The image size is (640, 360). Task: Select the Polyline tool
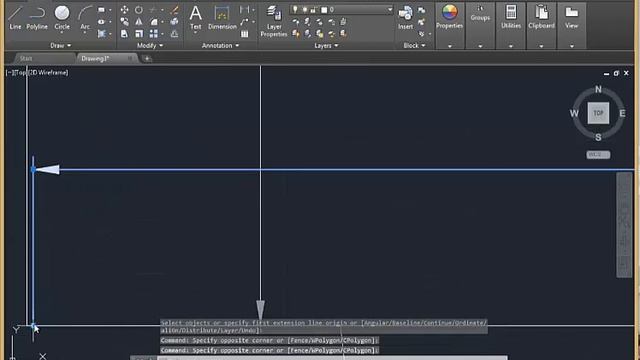(x=37, y=17)
